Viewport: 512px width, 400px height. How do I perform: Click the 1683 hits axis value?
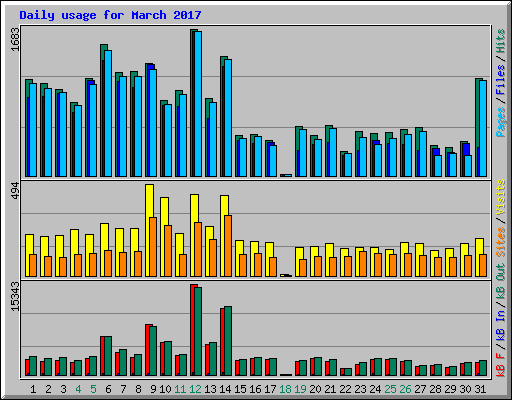15,39
